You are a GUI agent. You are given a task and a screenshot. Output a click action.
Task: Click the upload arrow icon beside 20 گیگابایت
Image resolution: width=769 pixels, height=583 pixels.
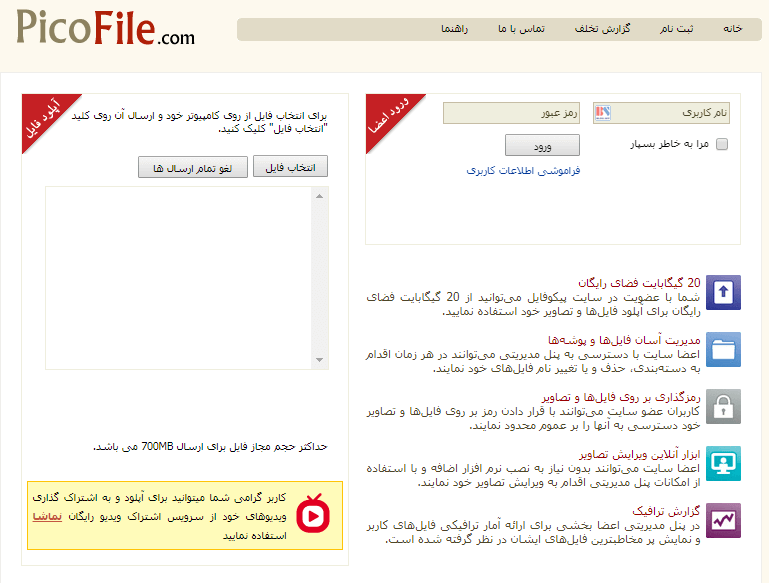click(x=723, y=293)
